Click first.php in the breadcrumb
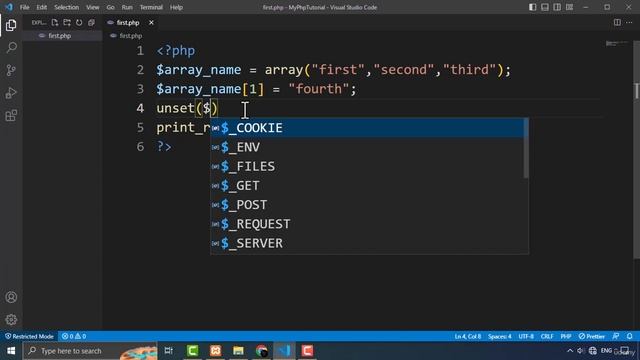 pos(131,36)
